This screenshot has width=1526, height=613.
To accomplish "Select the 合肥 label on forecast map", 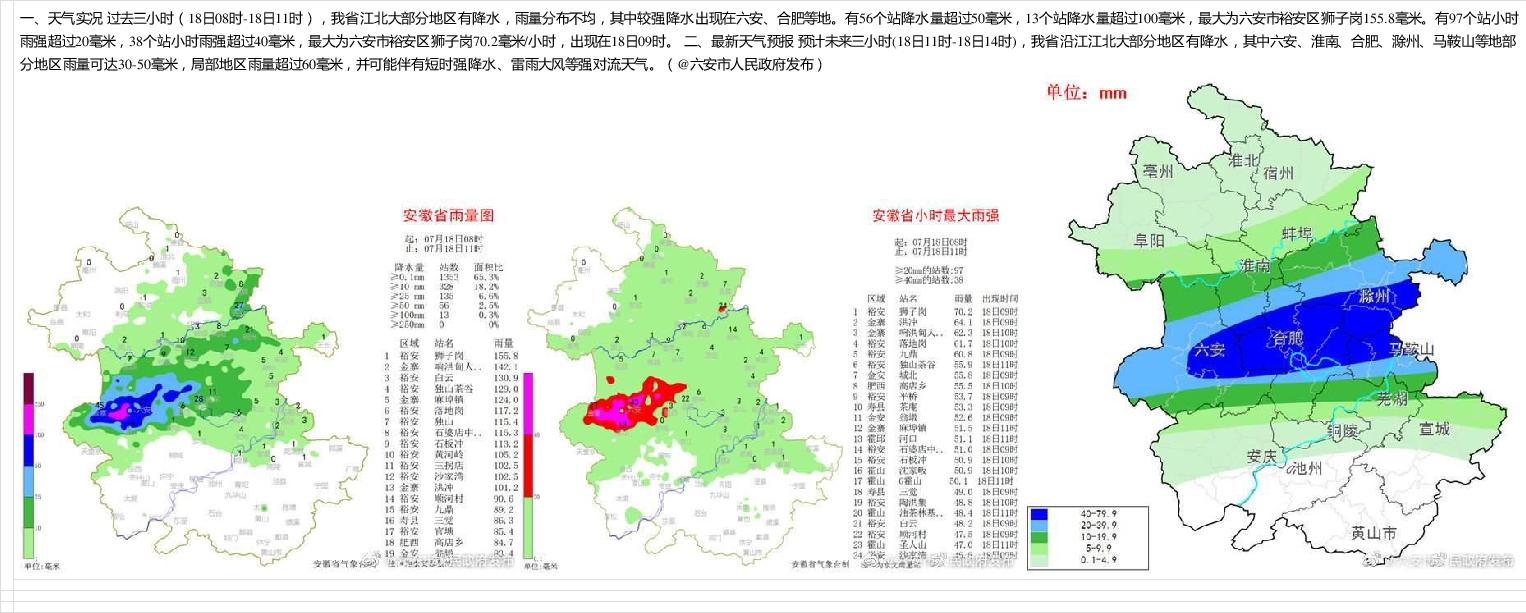I will tap(1286, 338).
